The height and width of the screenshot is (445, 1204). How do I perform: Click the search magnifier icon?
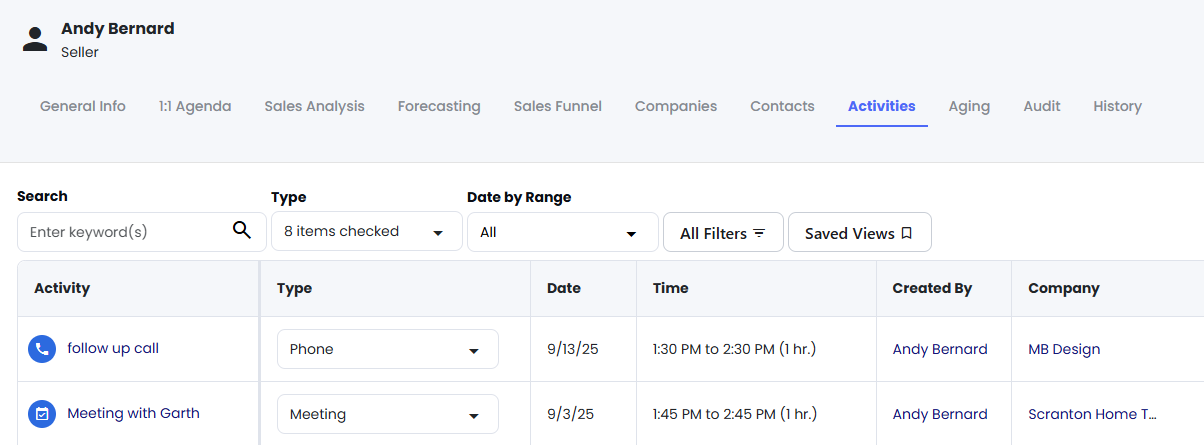[x=241, y=231]
